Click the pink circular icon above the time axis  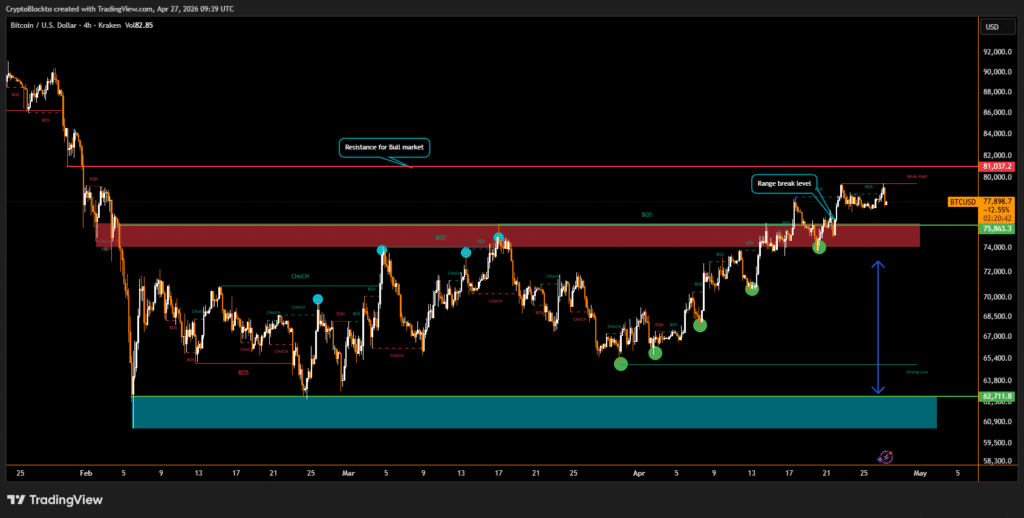[885, 456]
